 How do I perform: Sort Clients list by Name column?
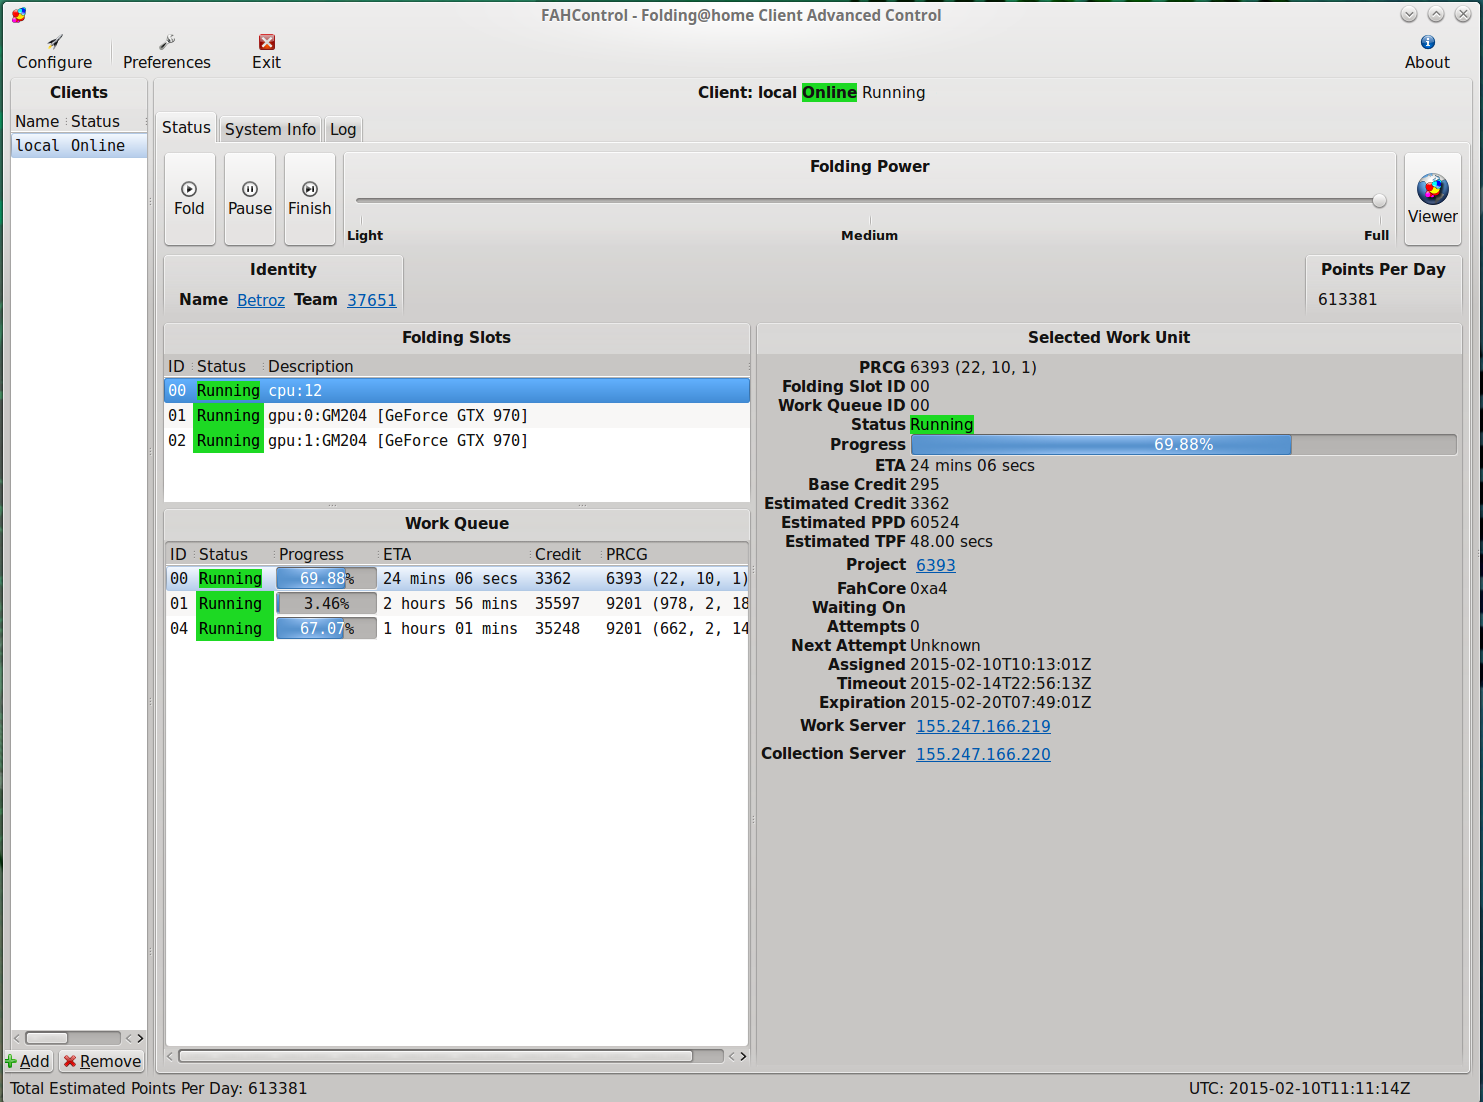(38, 121)
